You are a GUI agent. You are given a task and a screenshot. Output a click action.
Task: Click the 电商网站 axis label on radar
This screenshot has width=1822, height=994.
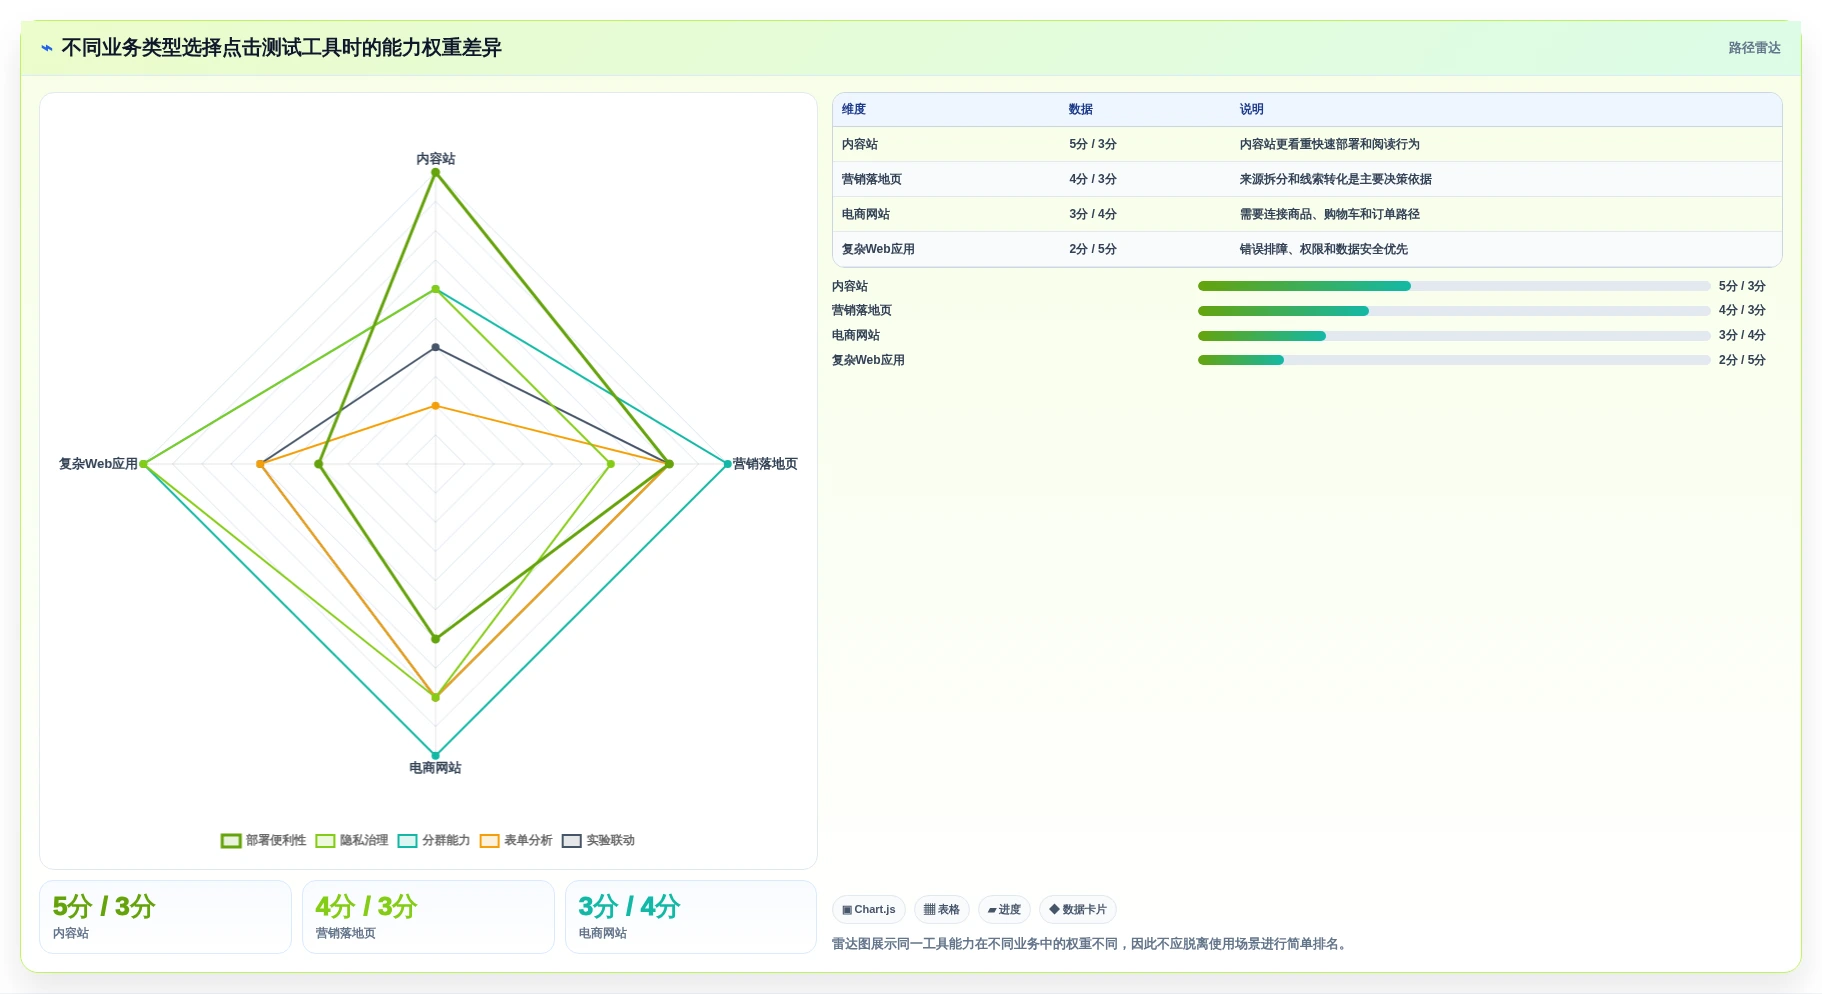click(435, 768)
